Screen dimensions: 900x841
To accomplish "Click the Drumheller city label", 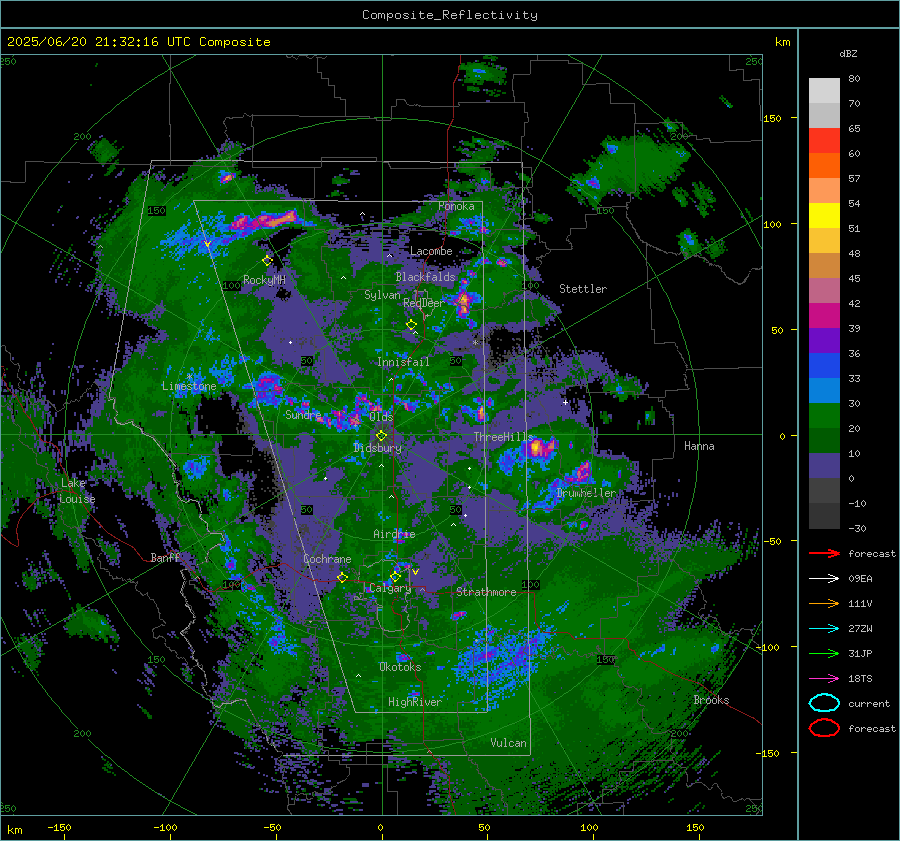I will (x=586, y=493).
